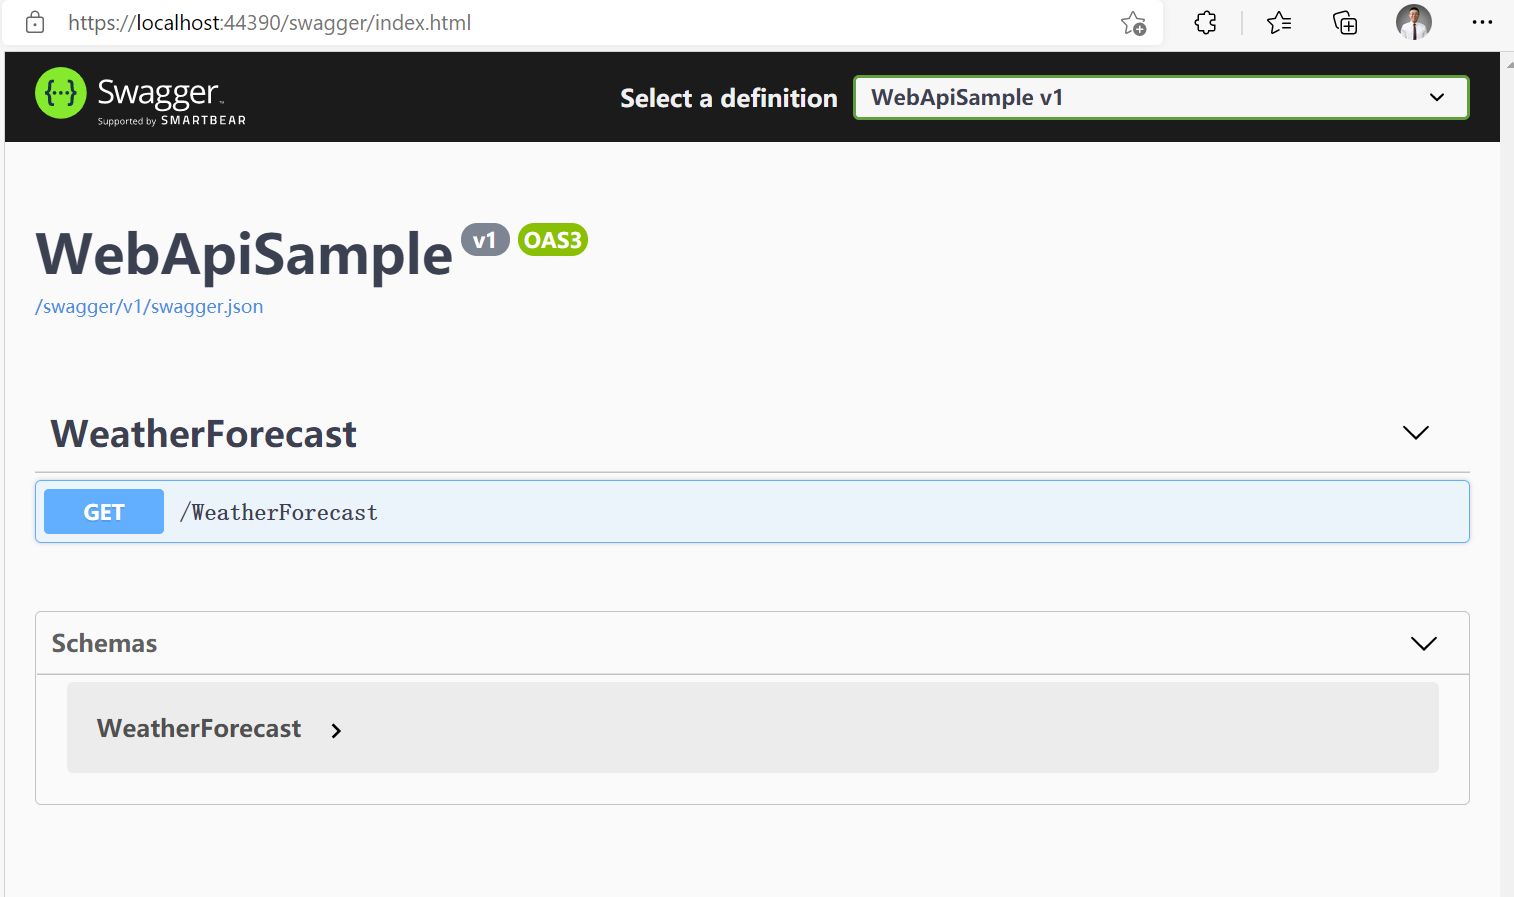Click the Schemas heading

[x=104, y=643]
